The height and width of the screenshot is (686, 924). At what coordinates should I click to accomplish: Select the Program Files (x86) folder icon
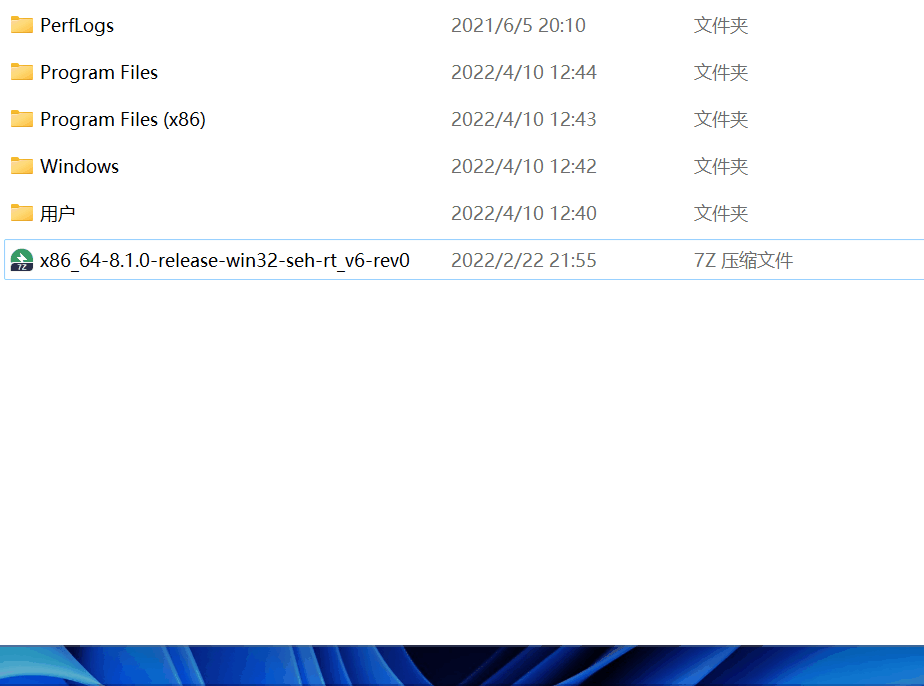(x=22, y=120)
